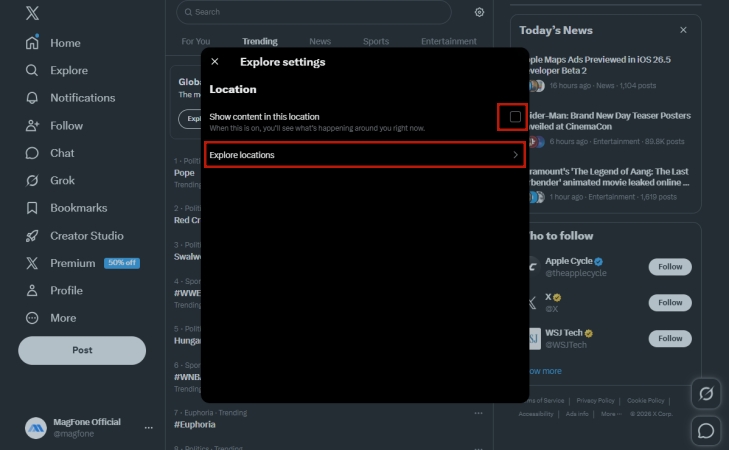The width and height of the screenshot is (729, 450).
Task: Click the Follow people icon
Action: (x=32, y=126)
